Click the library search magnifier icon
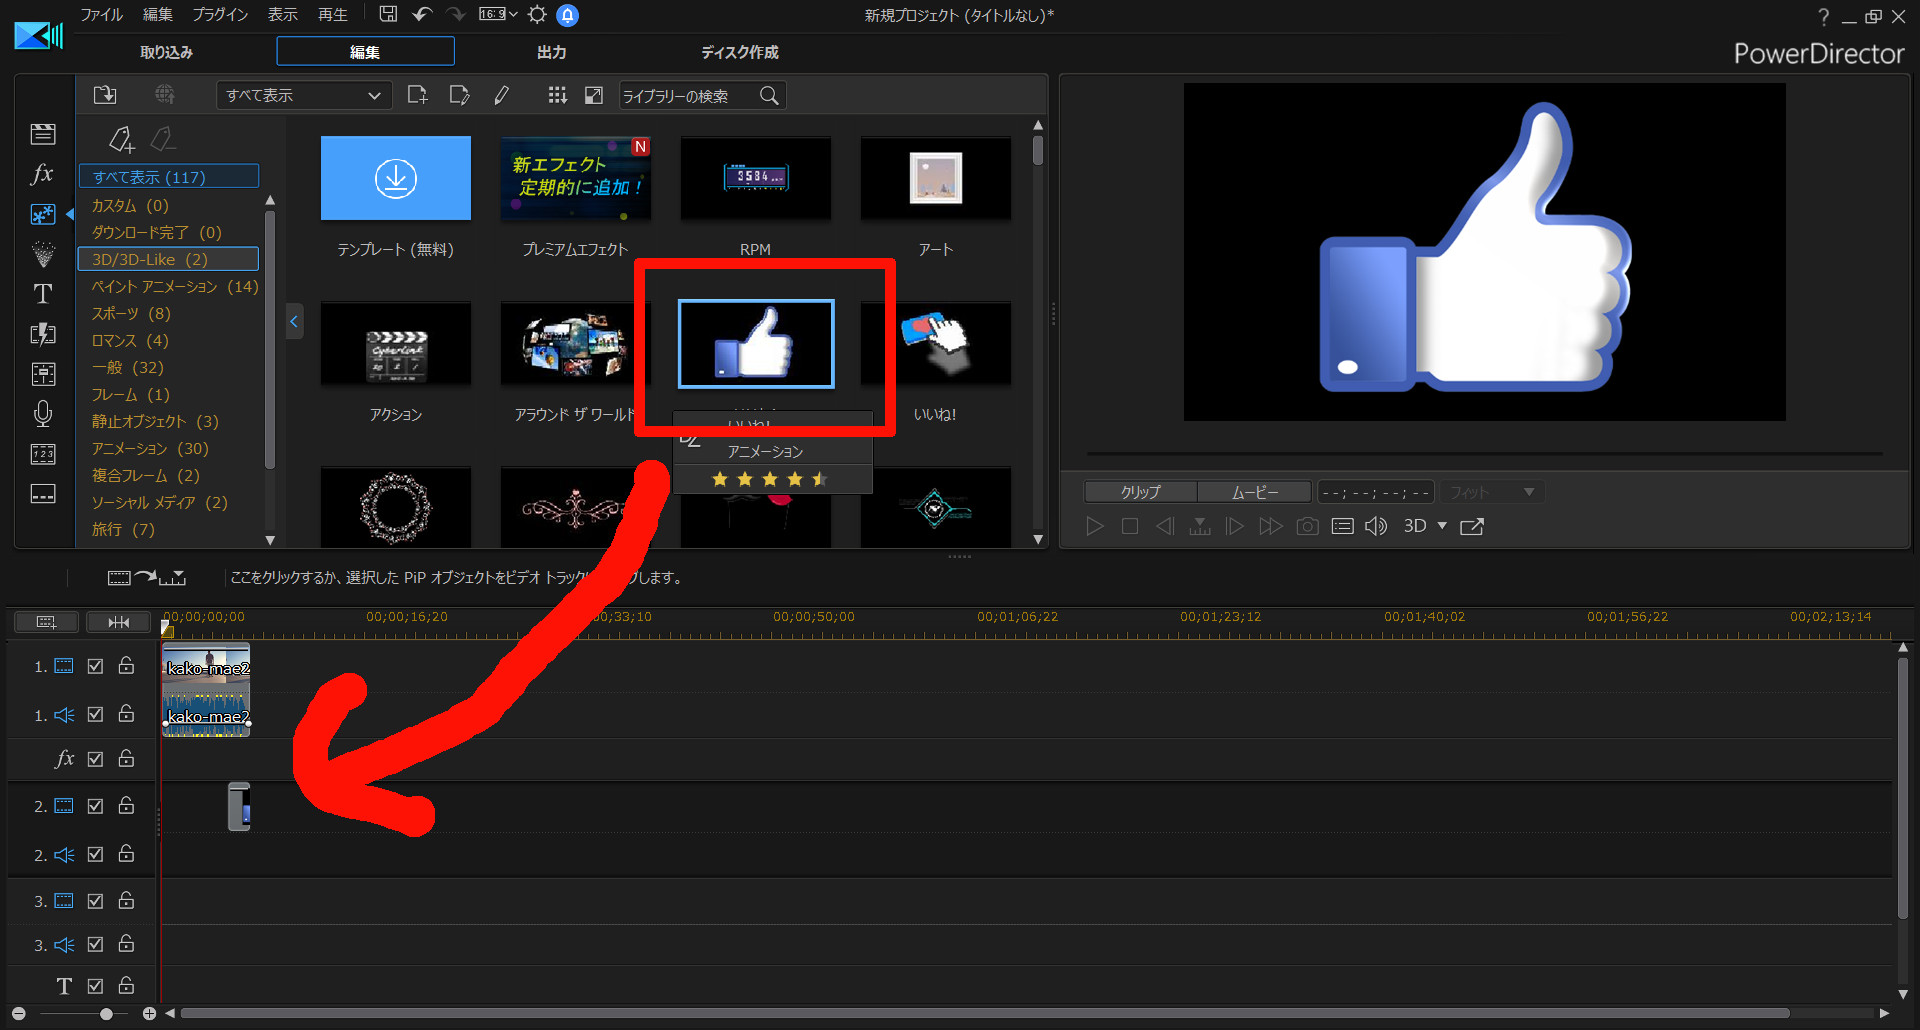Viewport: 1920px width, 1030px height. [769, 95]
